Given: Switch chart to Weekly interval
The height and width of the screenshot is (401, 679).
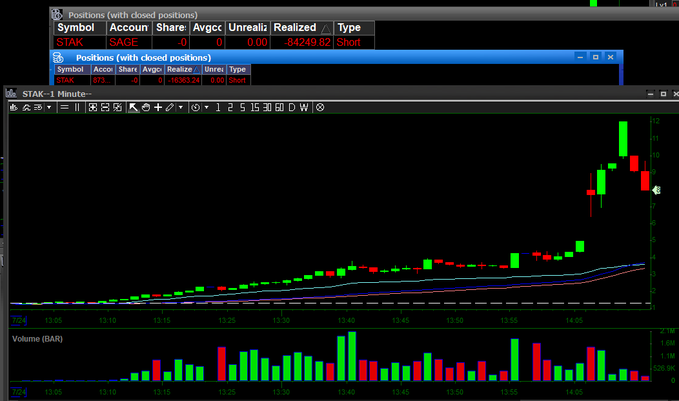Looking at the screenshot, I should click(304, 107).
